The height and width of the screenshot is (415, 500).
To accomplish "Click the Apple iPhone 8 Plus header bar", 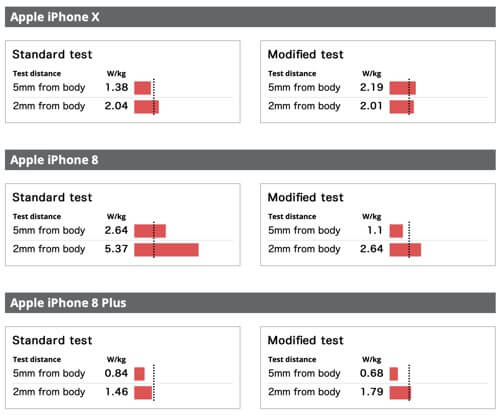I will tap(250, 303).
